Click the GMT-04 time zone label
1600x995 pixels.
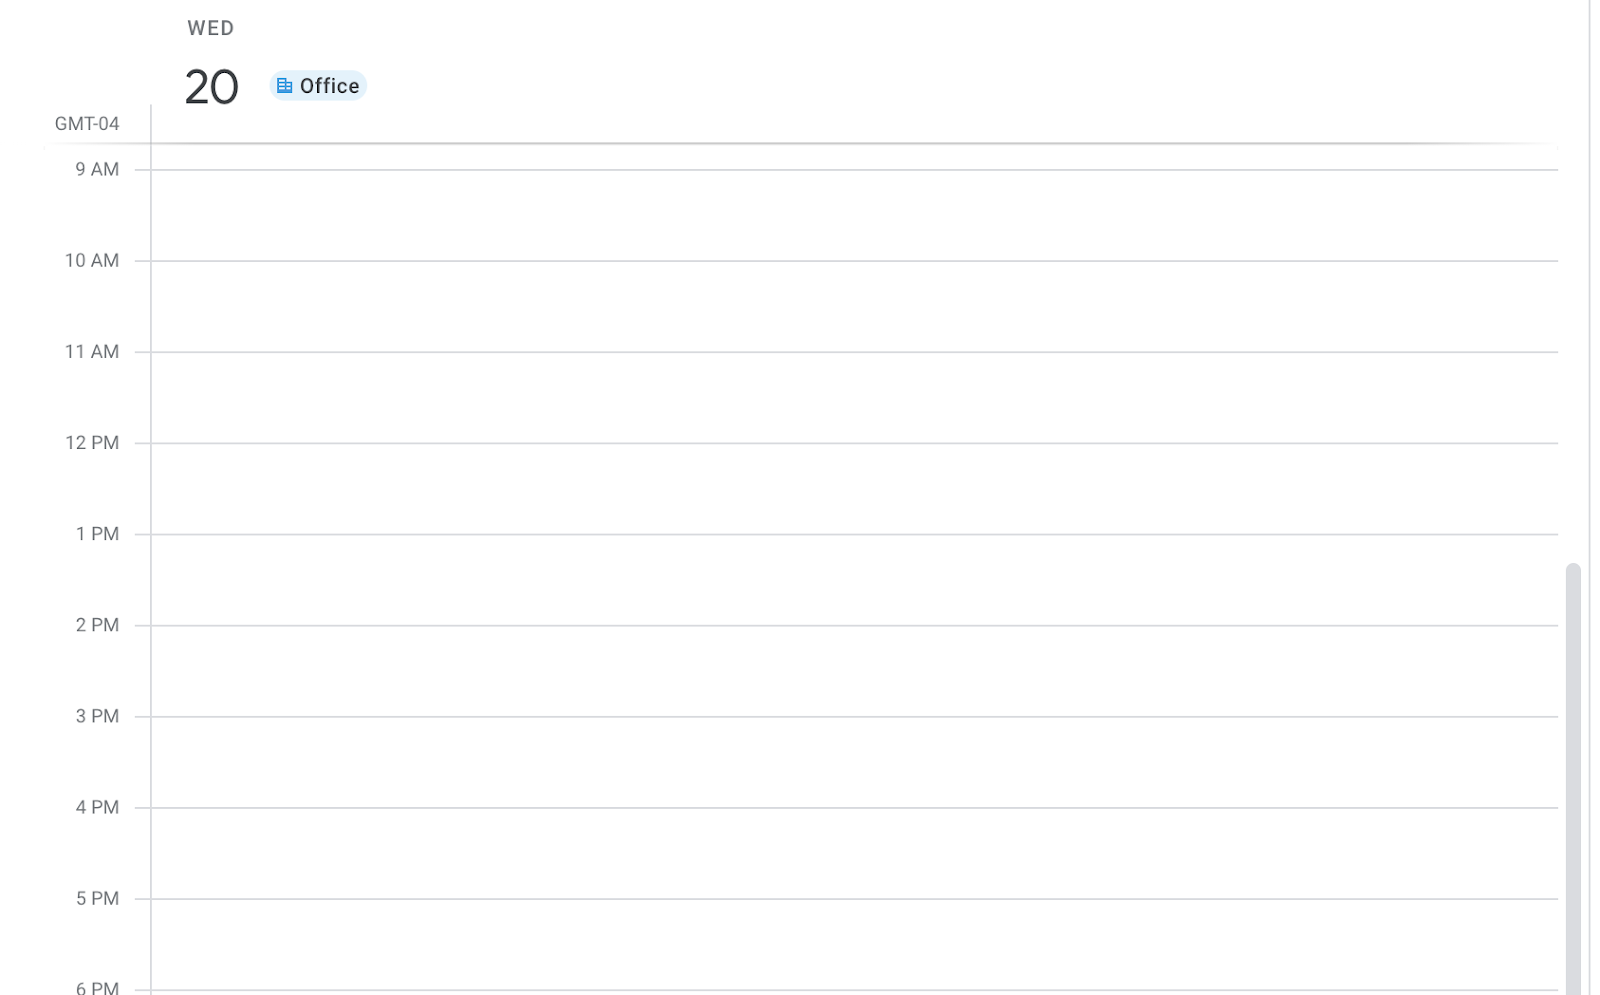pyautogui.click(x=87, y=124)
